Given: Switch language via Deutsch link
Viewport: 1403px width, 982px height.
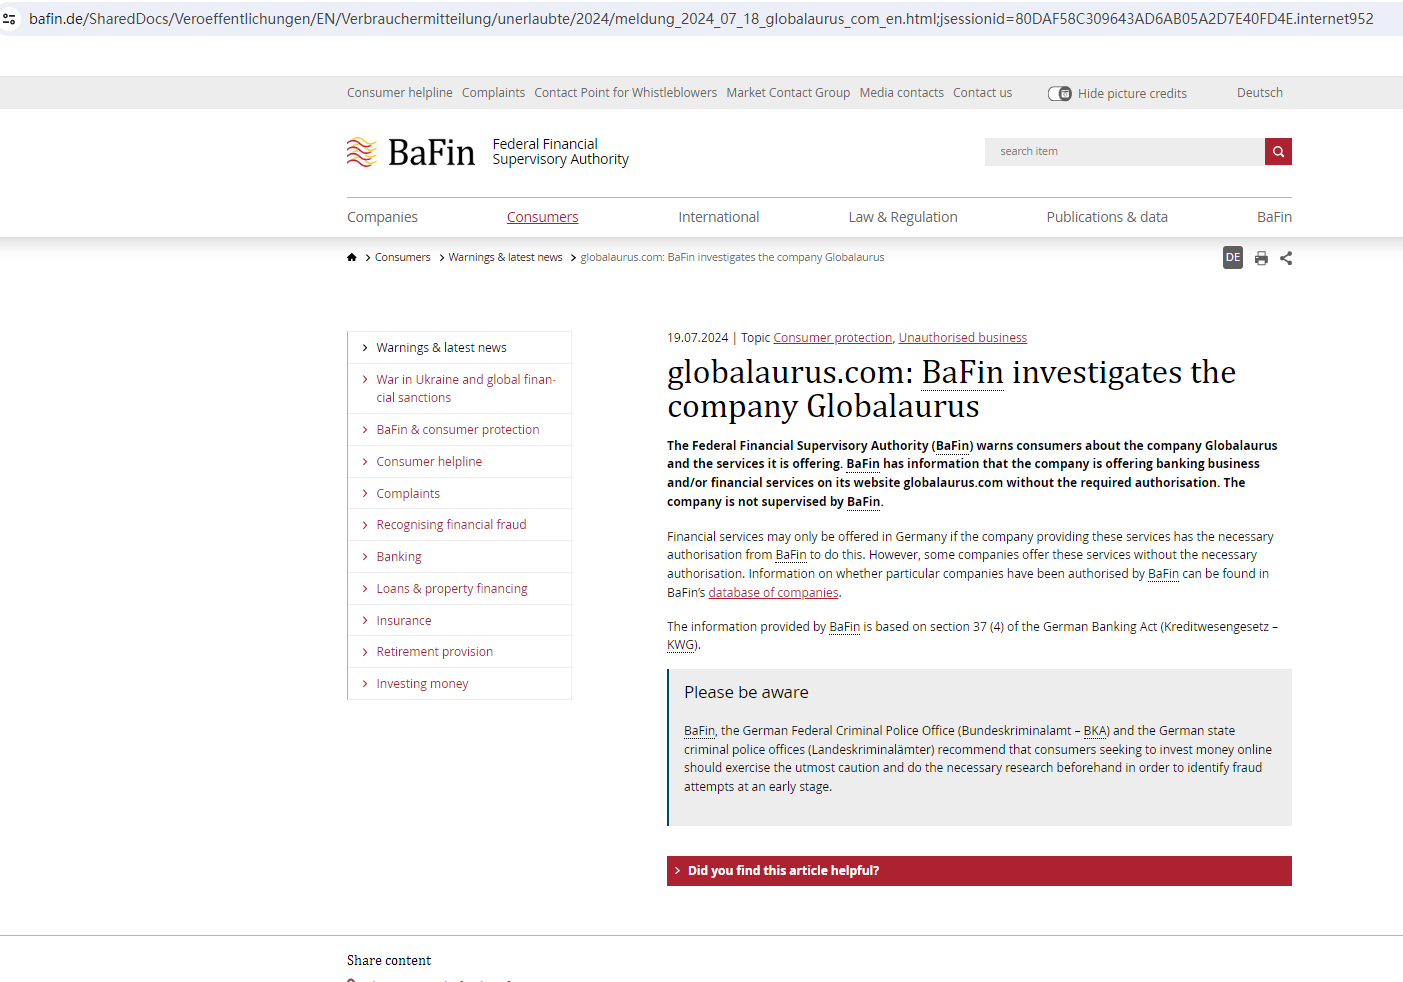Looking at the screenshot, I should click(1259, 93).
